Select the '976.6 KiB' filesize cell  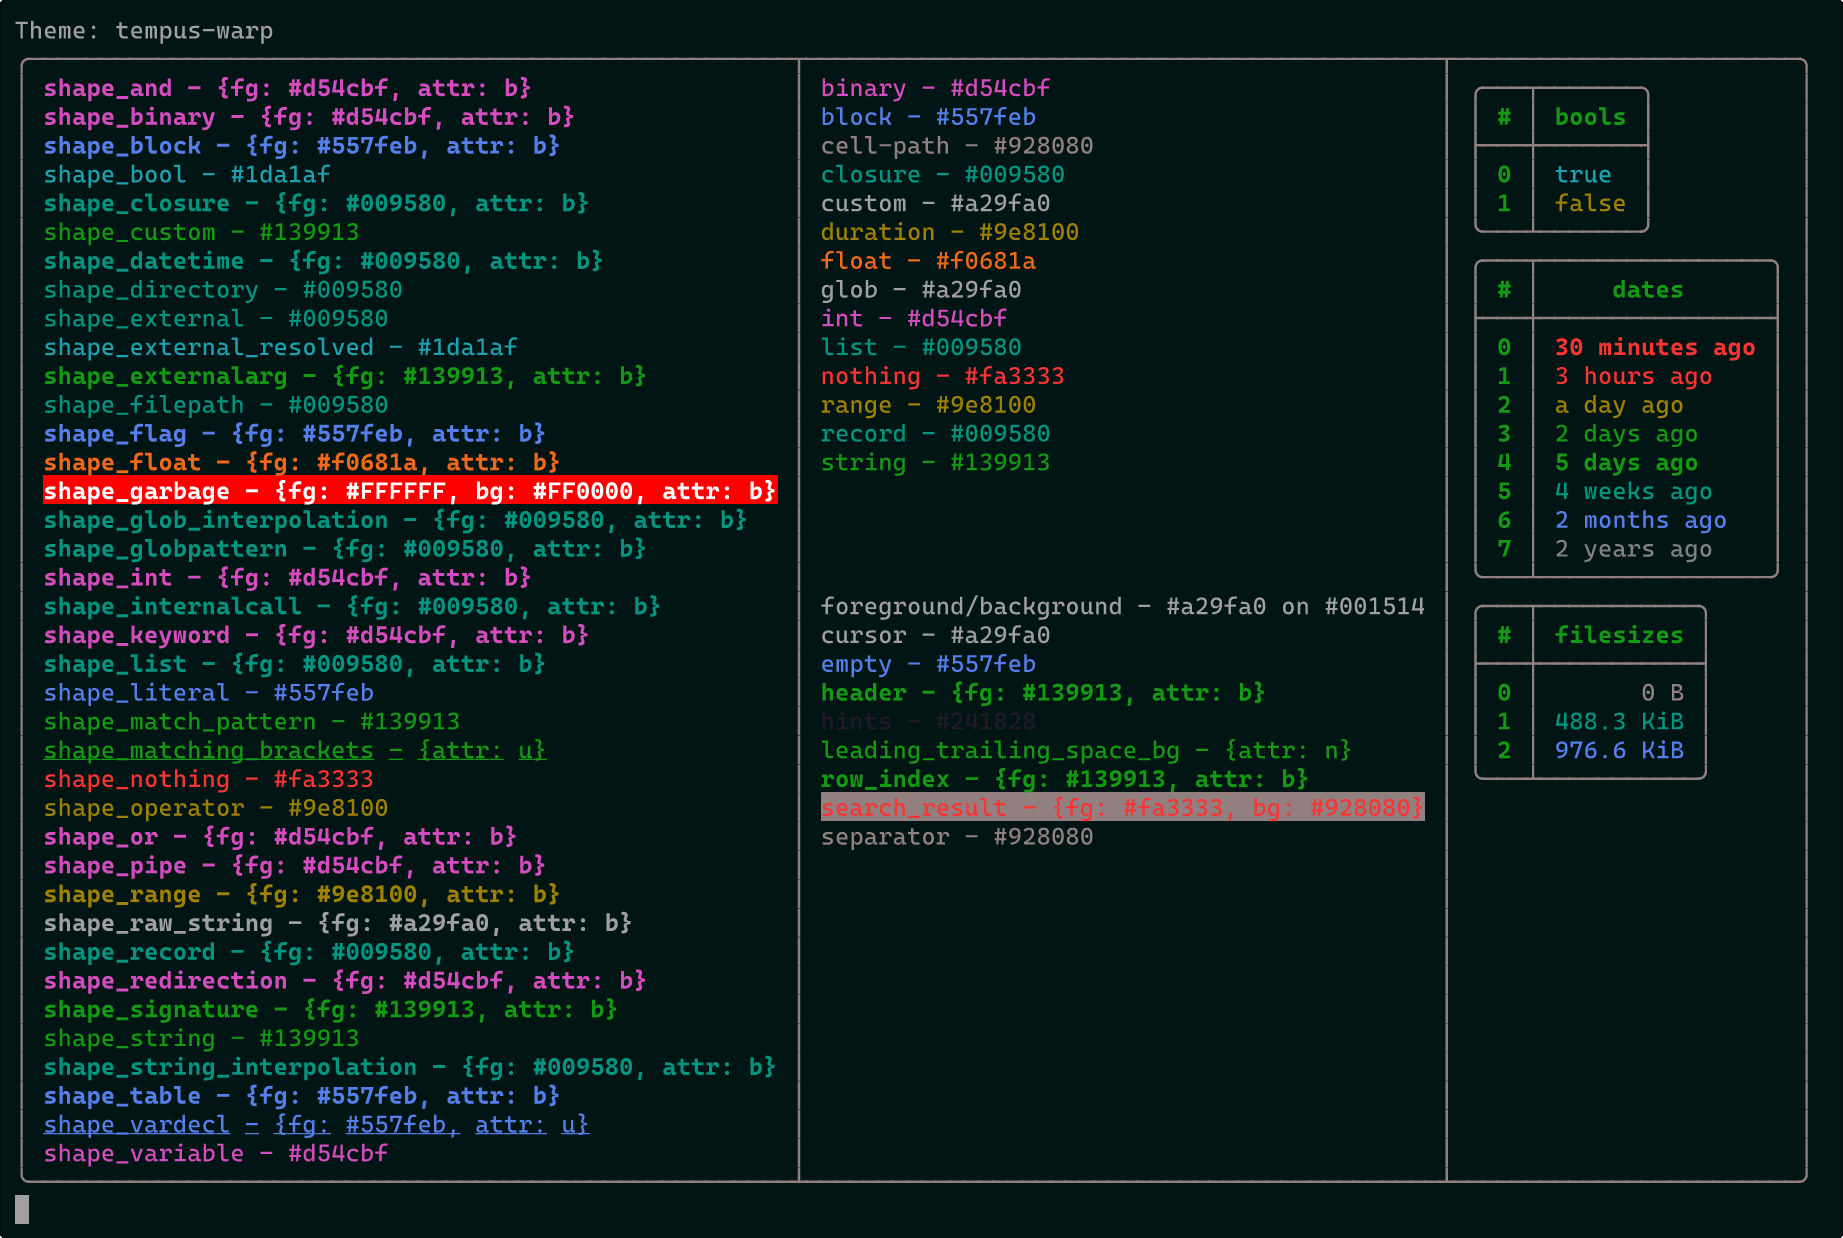(x=1619, y=751)
